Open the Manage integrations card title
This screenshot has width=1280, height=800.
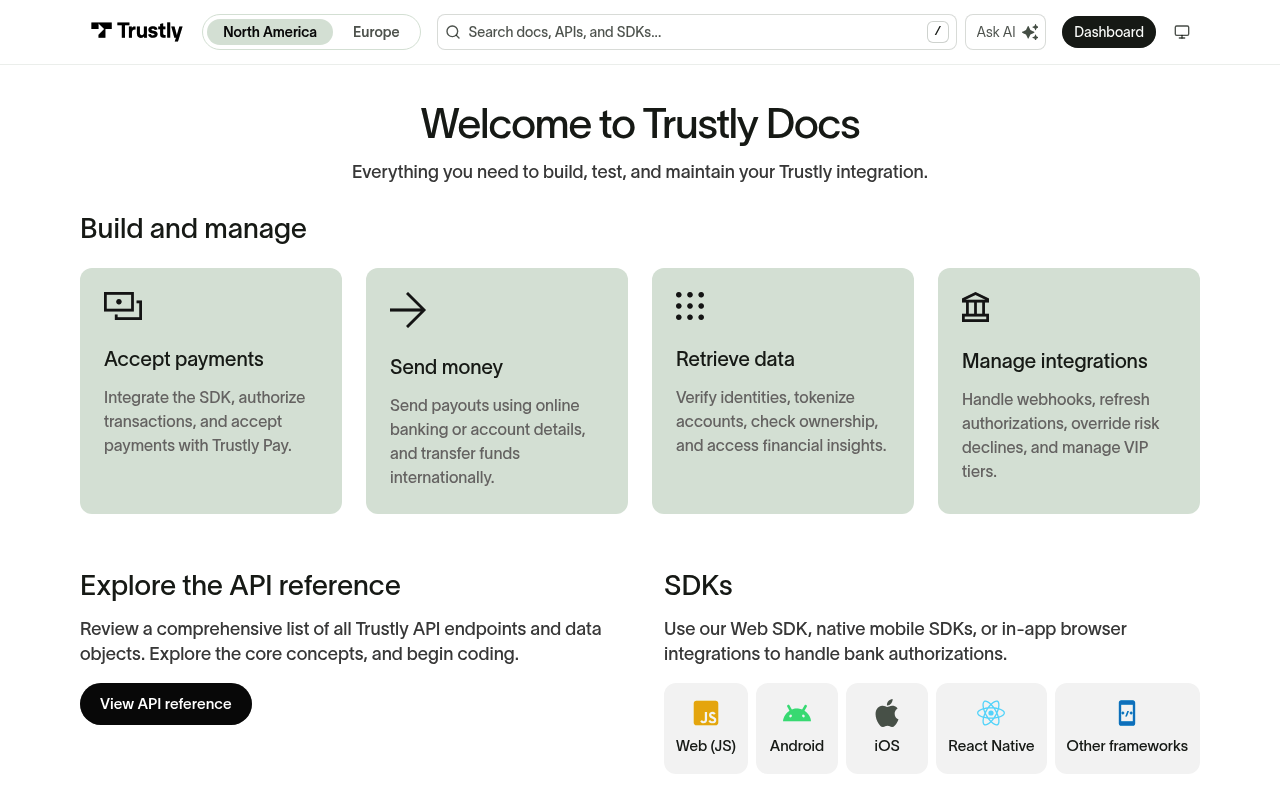pos(1055,361)
